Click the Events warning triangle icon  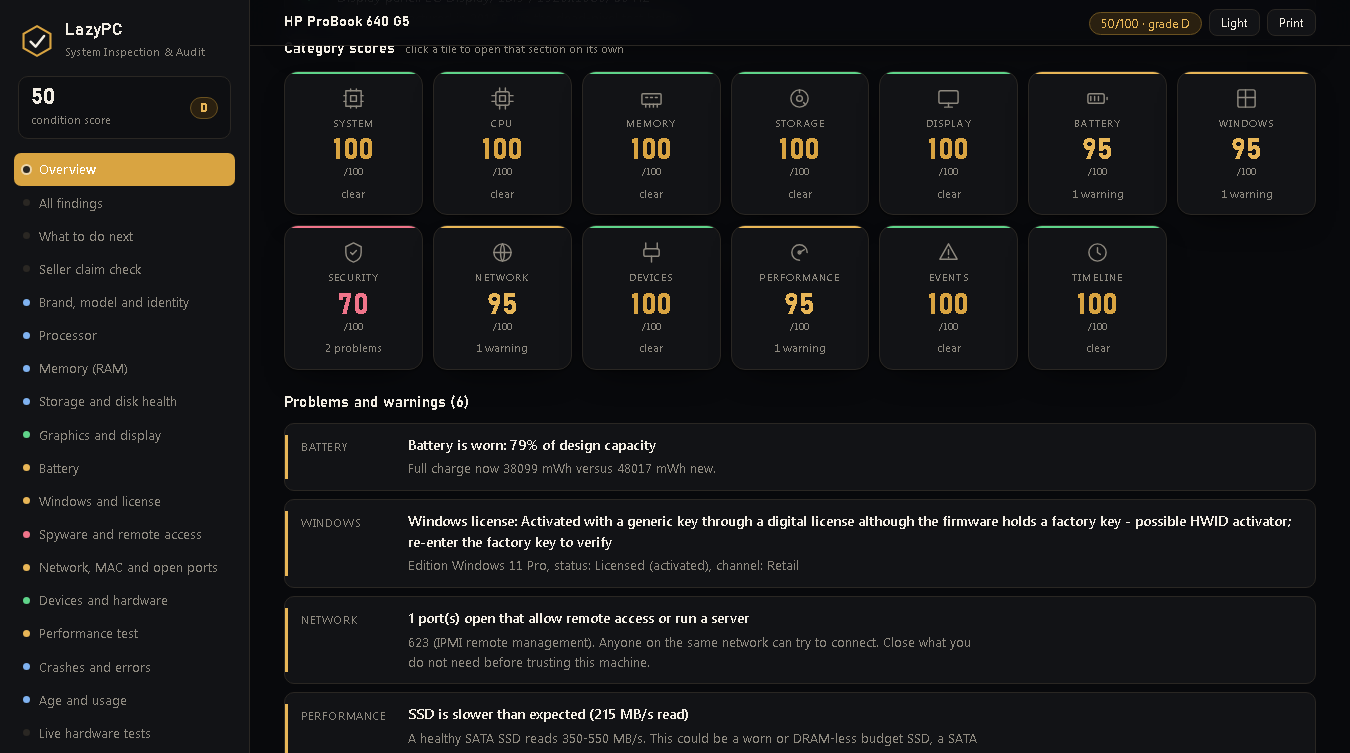click(948, 252)
